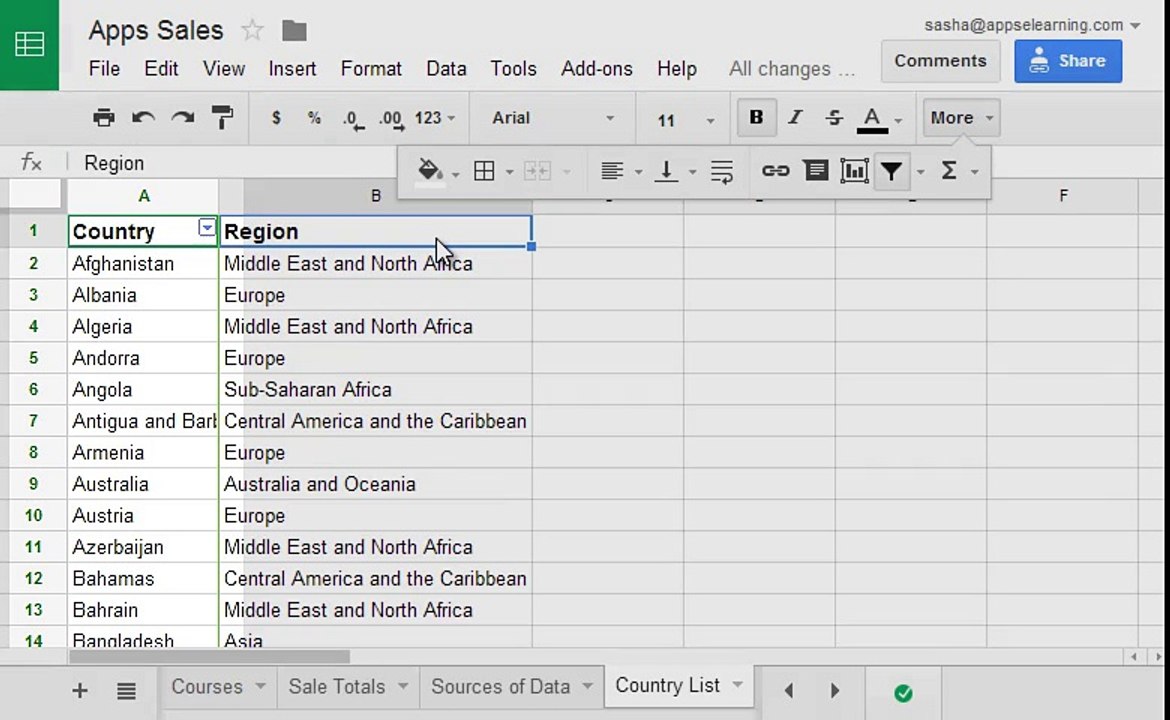Open text color picker

click(x=872, y=119)
